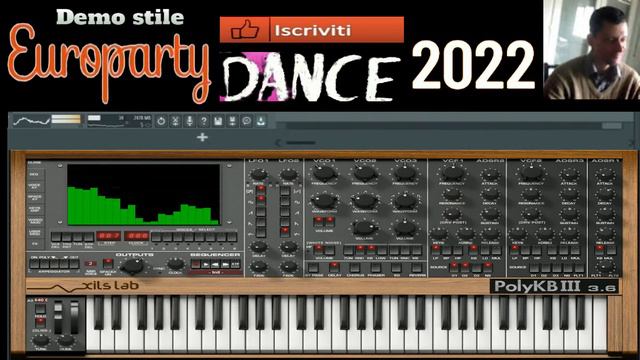Click the bottom-left arrow beside the display
The height and width of the screenshot is (360, 640).
(60, 222)
